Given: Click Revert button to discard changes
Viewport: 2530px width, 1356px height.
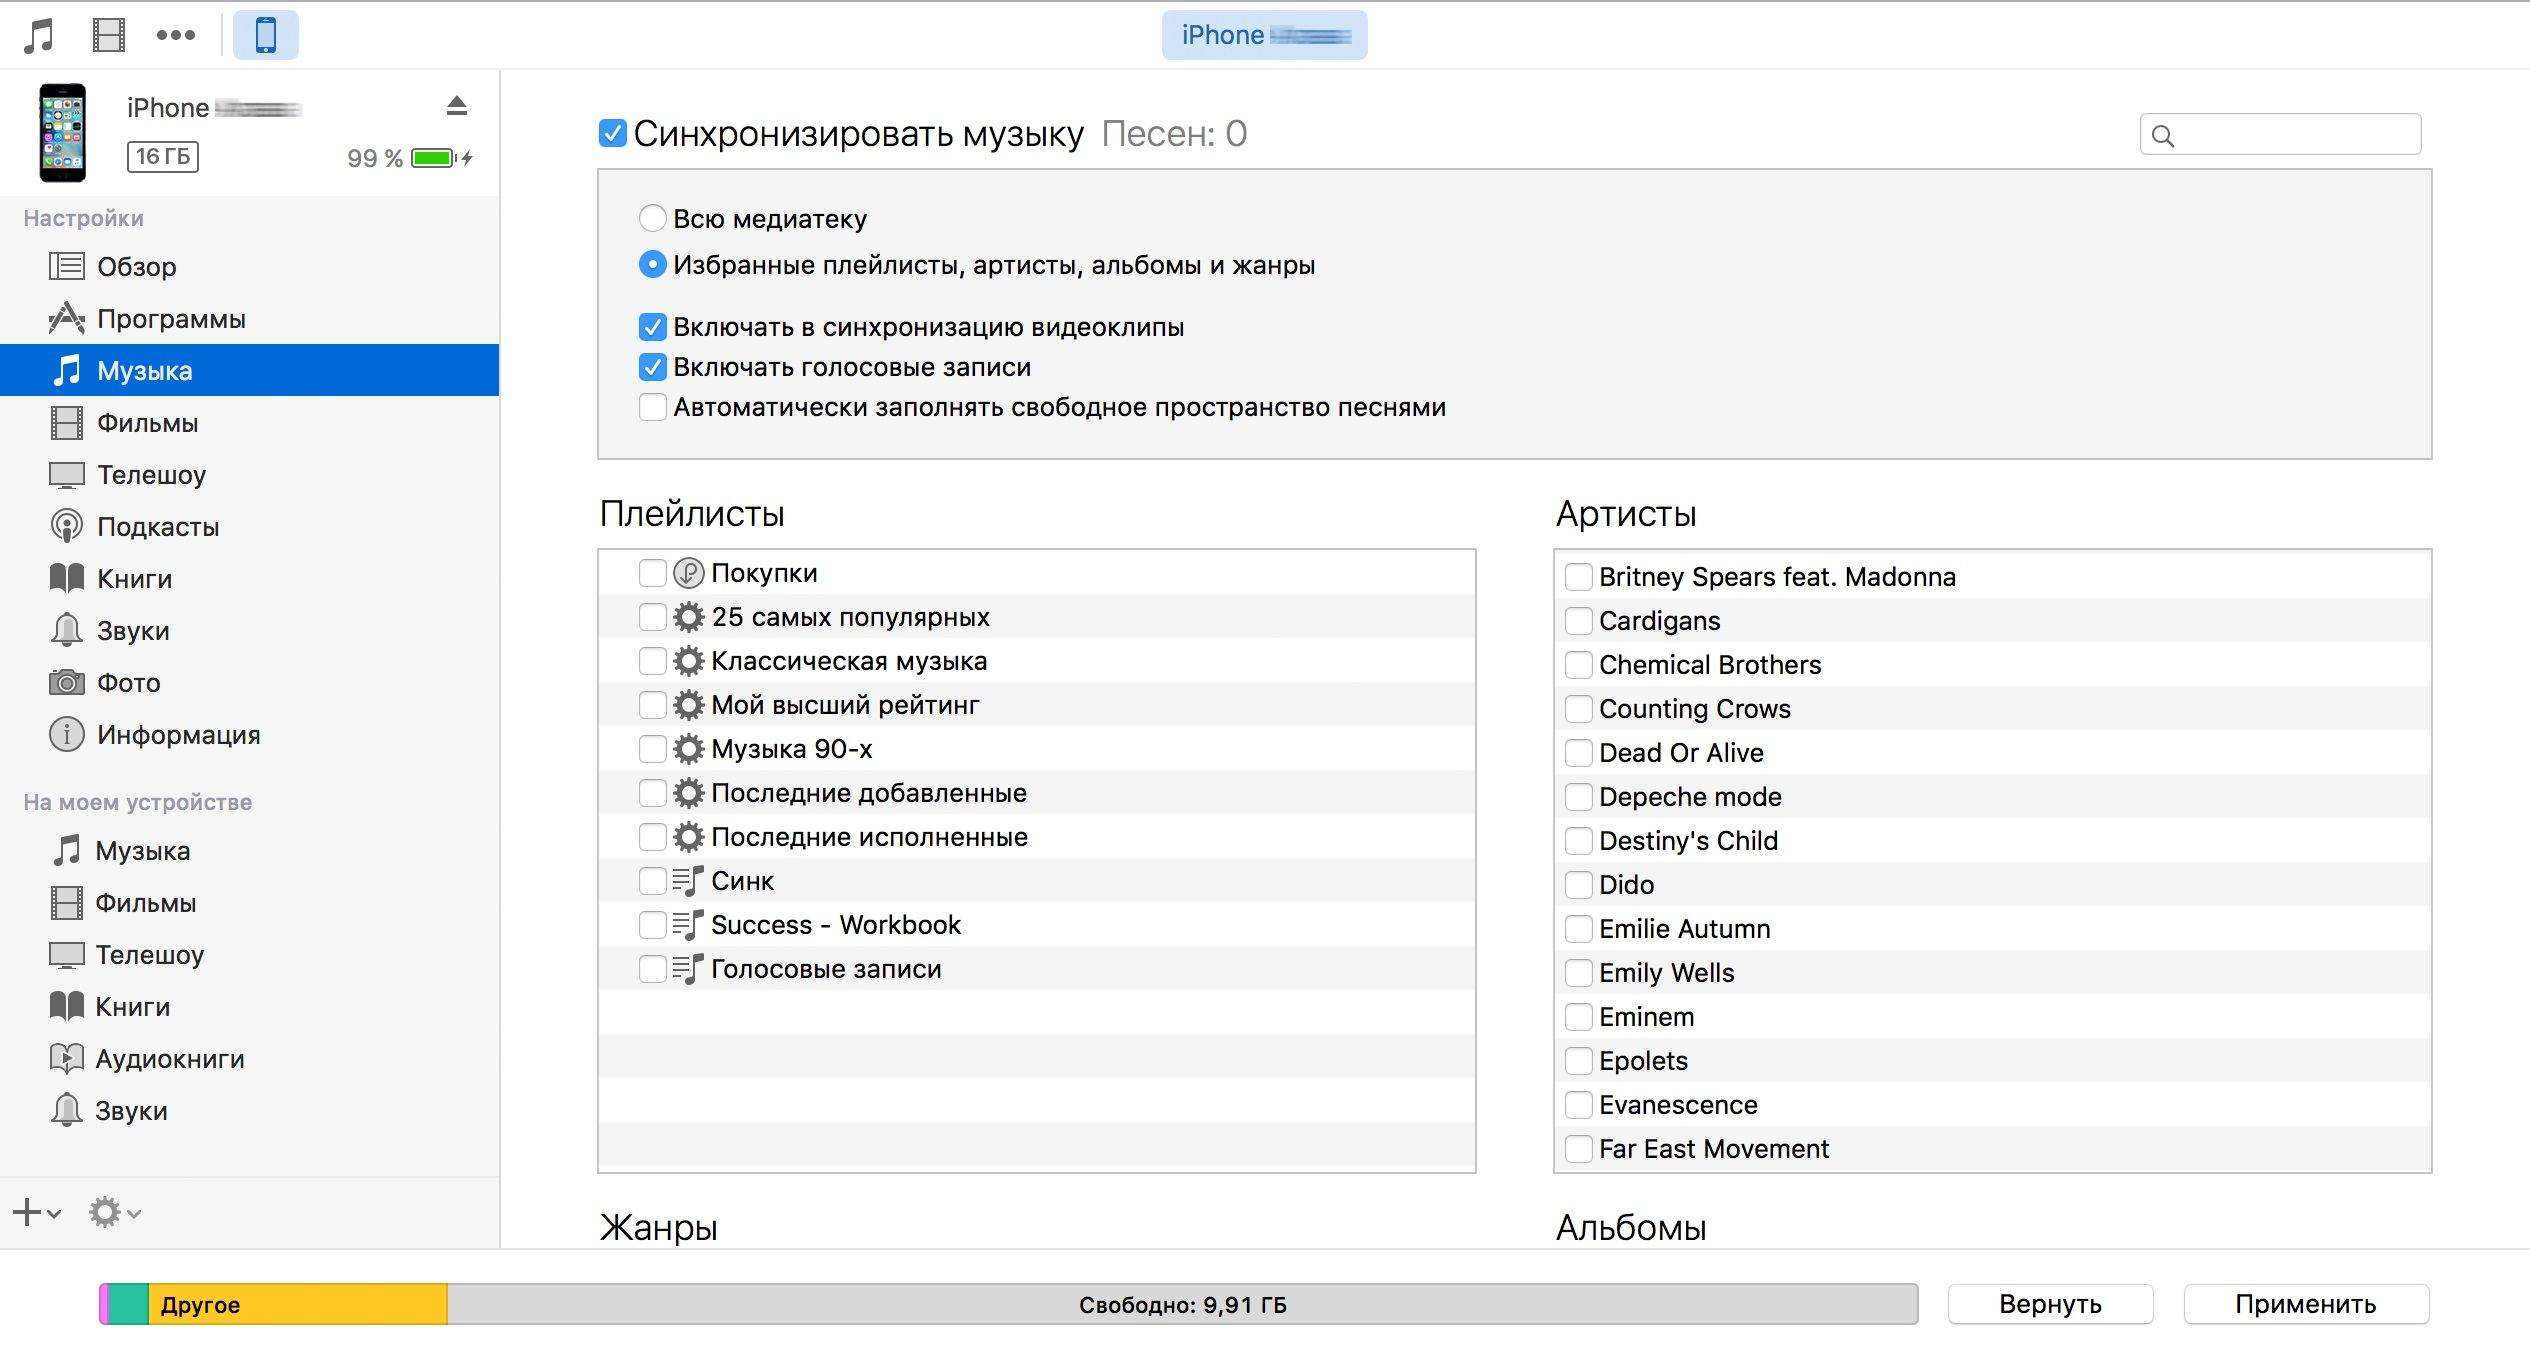Looking at the screenshot, I should tap(2048, 1302).
